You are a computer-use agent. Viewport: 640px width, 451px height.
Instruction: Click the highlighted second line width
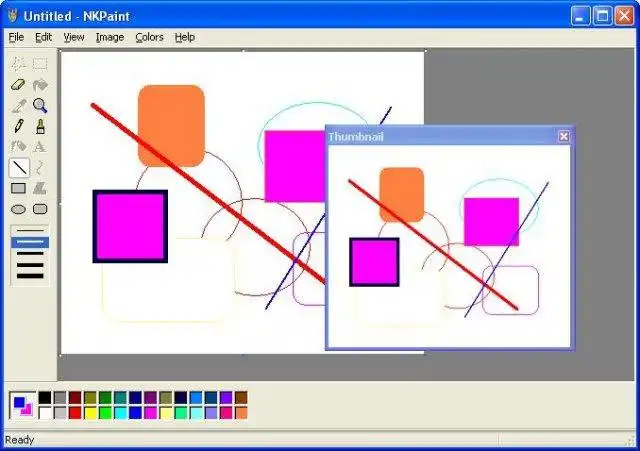(30, 242)
